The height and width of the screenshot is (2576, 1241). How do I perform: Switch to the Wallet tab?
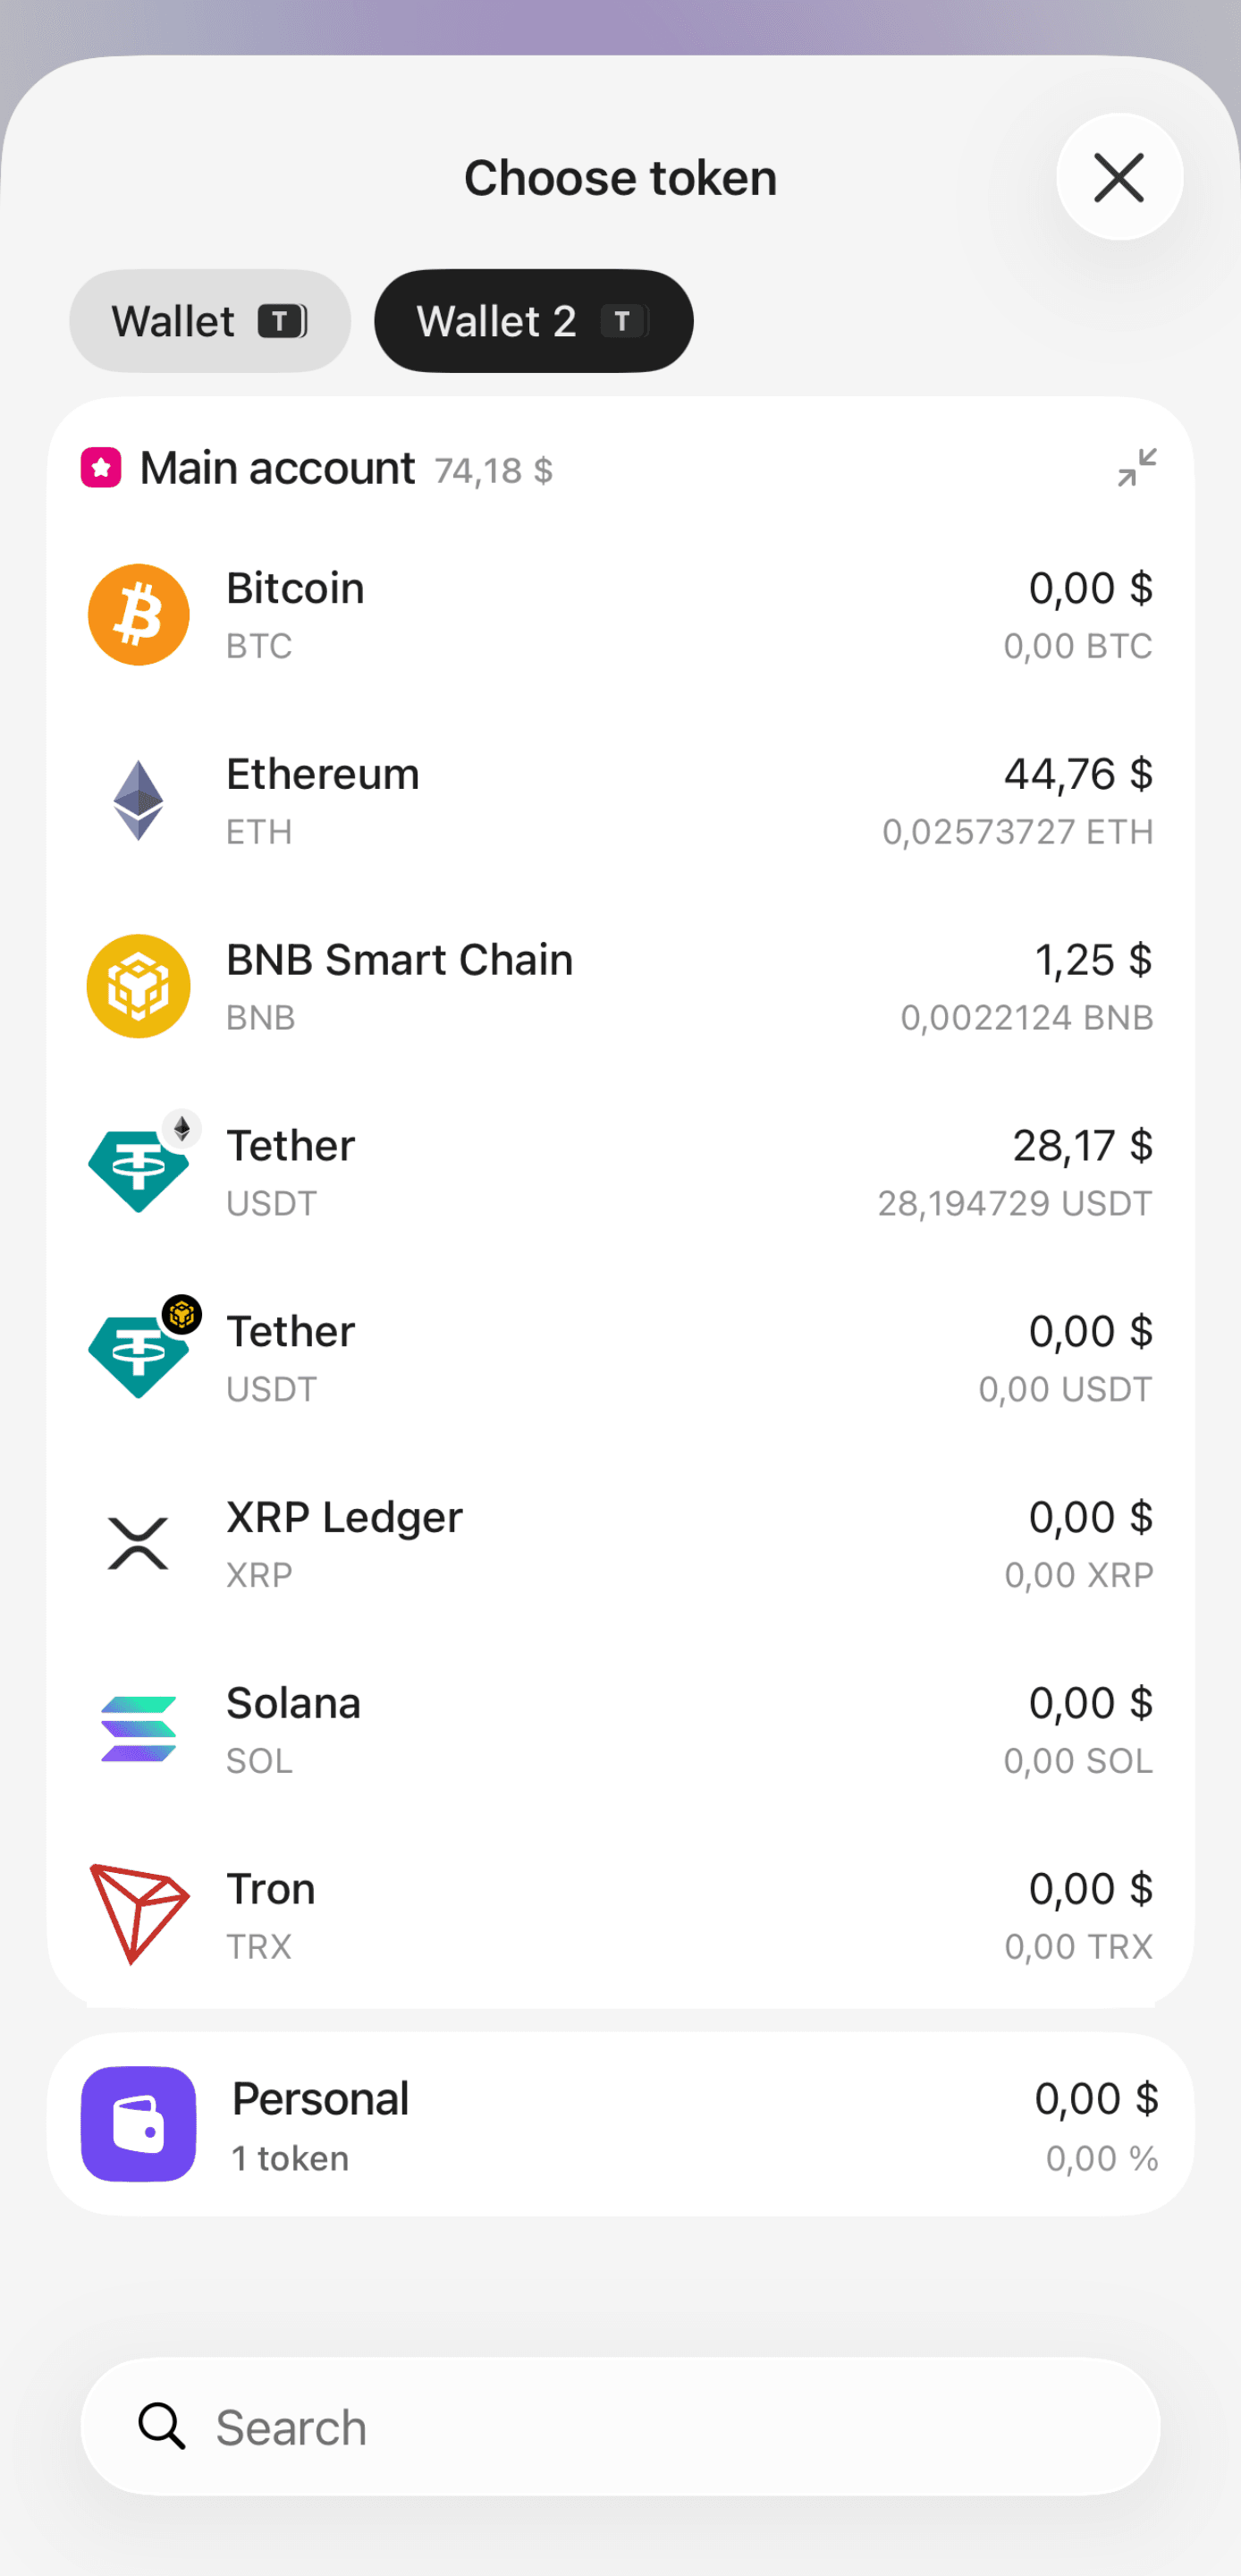210,321
